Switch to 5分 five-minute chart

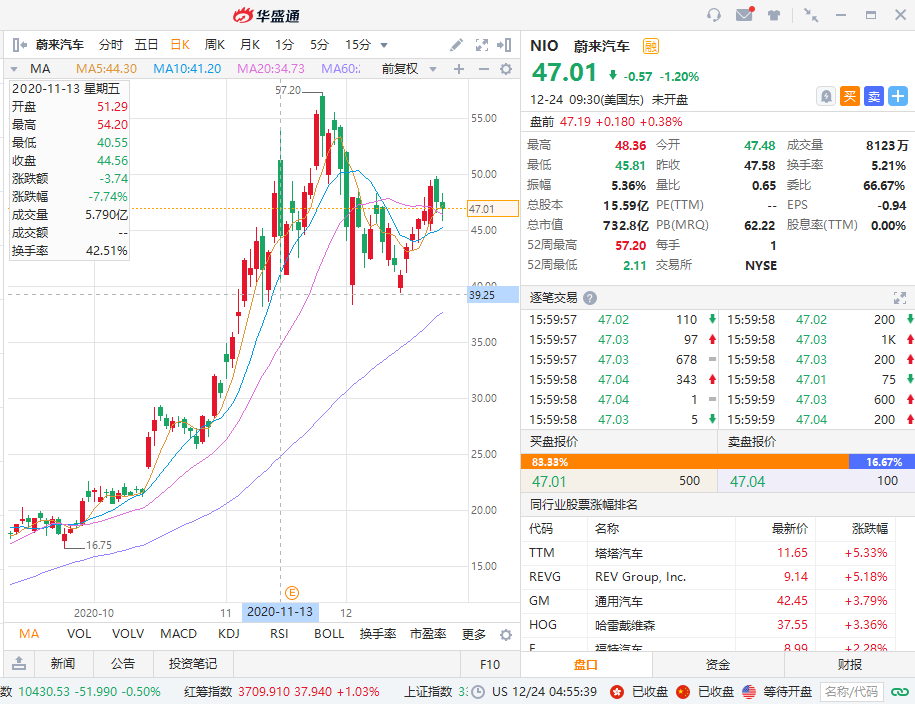[x=319, y=45]
